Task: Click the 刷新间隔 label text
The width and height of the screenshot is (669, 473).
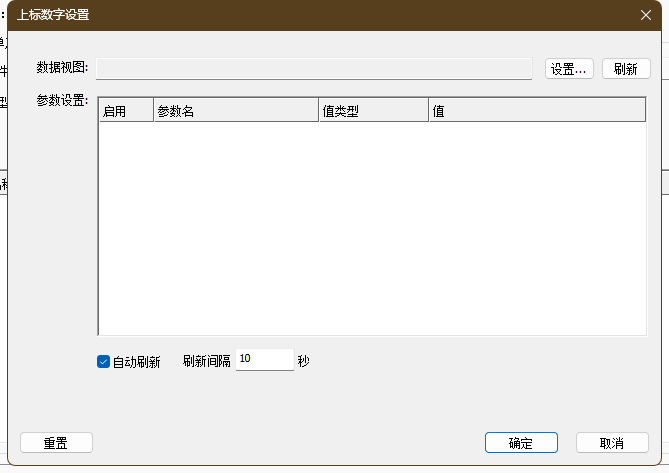Action: pyautogui.click(x=207, y=361)
